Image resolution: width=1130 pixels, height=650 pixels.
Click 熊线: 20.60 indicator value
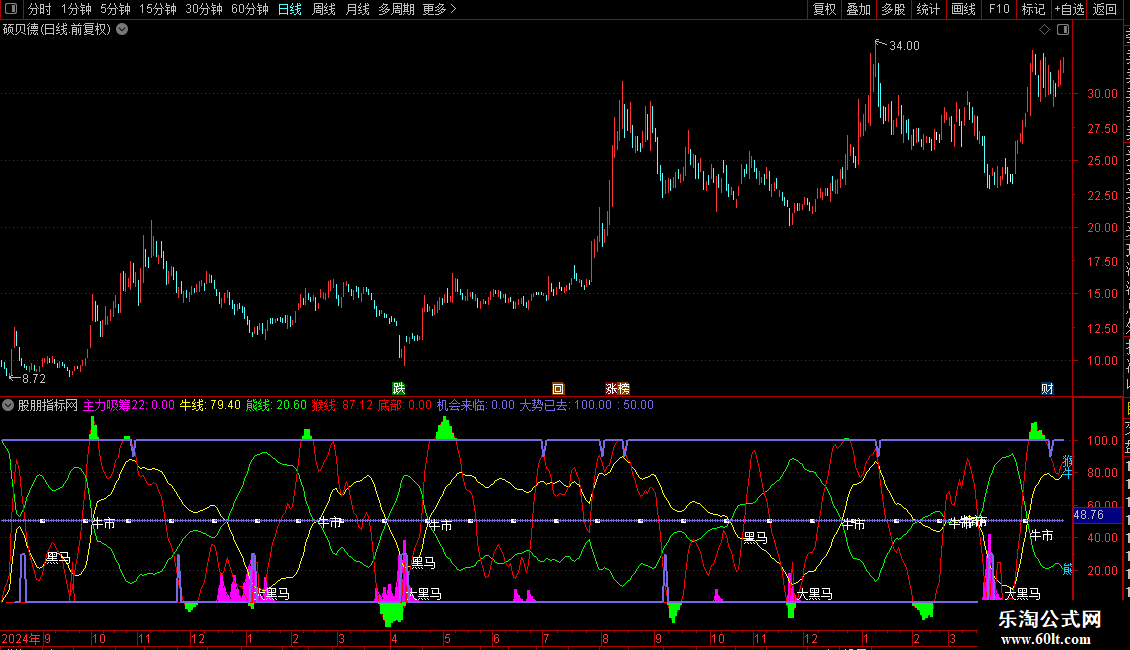pyautogui.click(x=276, y=405)
